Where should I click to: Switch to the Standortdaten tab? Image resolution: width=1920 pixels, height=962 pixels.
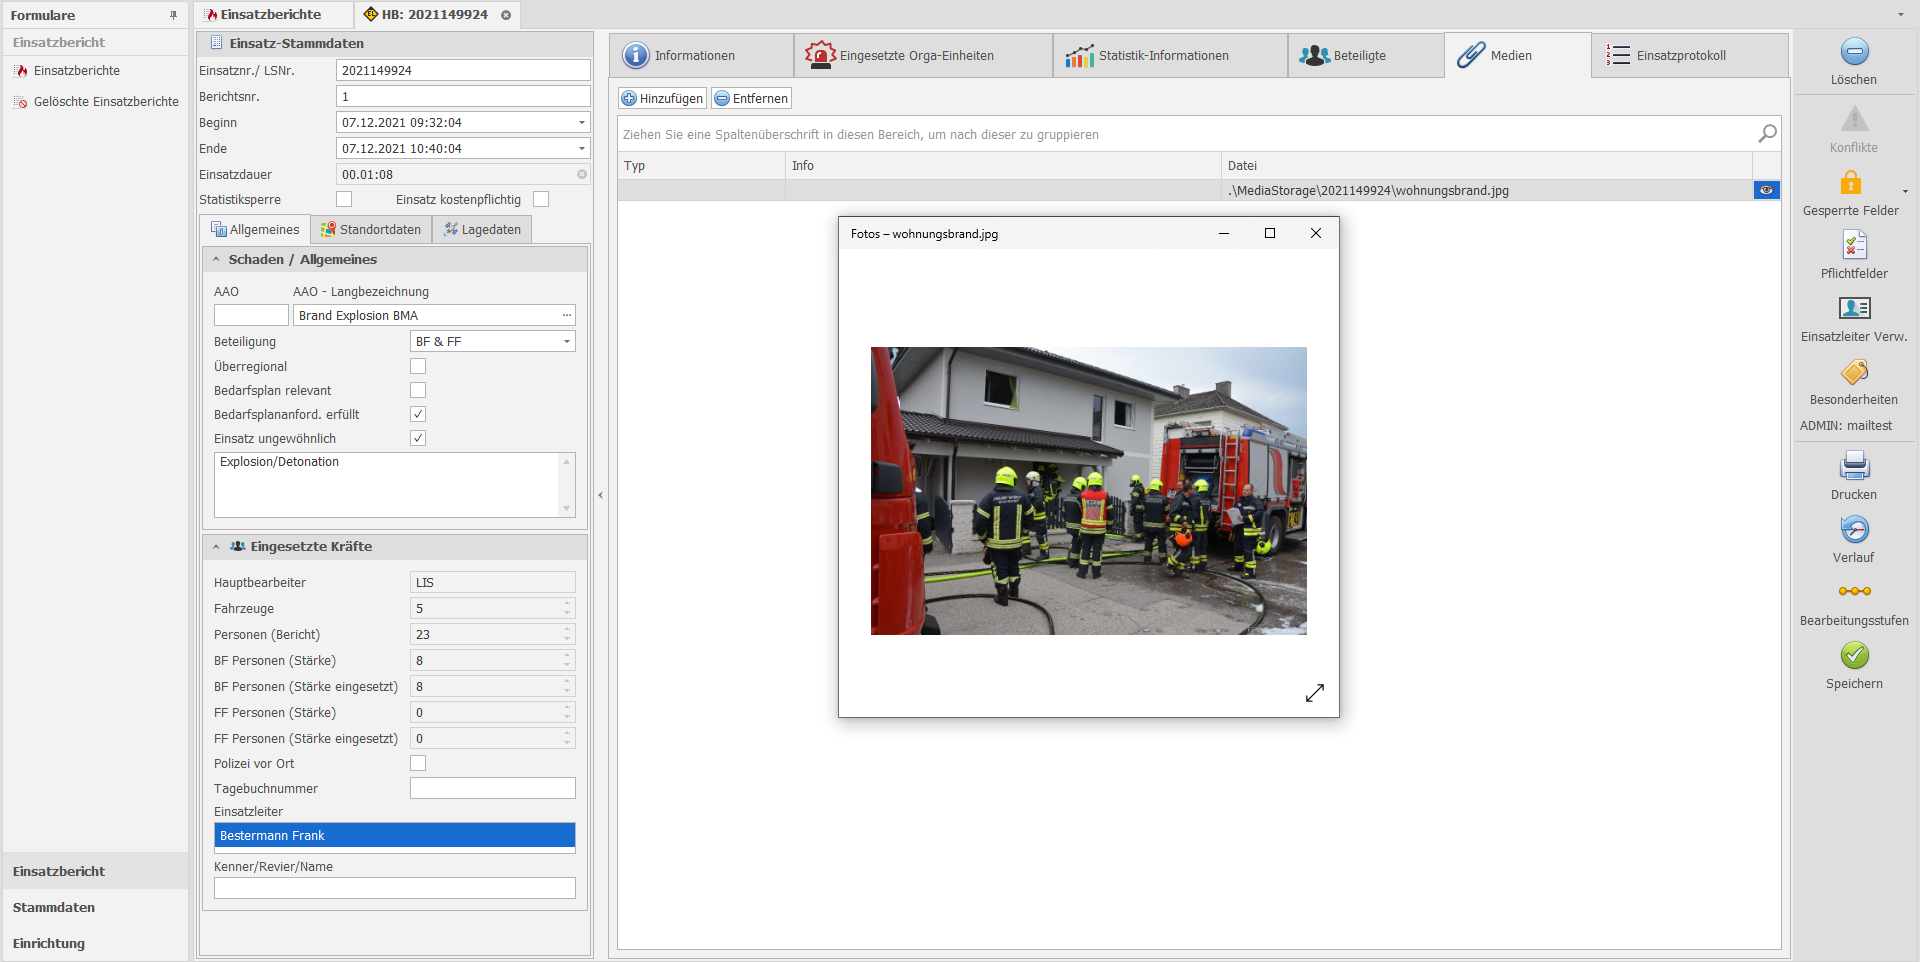coord(371,230)
